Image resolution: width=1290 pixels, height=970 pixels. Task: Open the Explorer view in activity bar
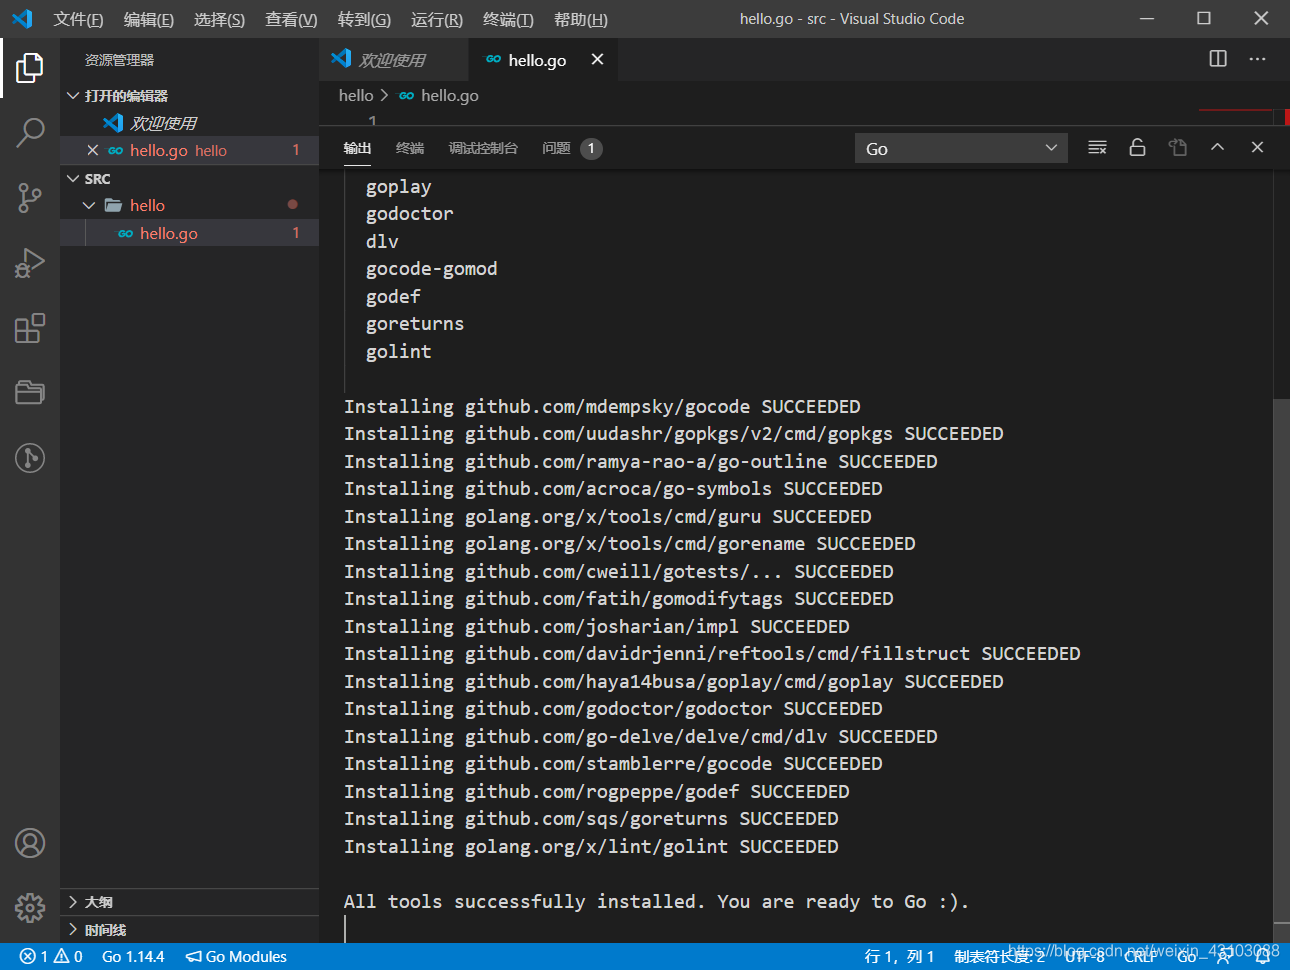[x=30, y=67]
